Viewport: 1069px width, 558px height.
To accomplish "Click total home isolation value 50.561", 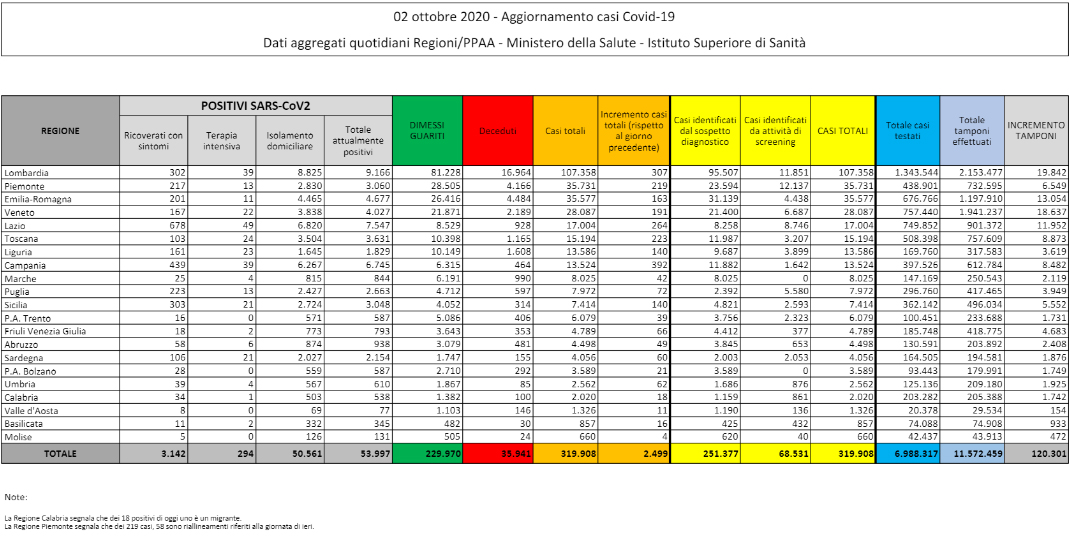I will [x=306, y=454].
